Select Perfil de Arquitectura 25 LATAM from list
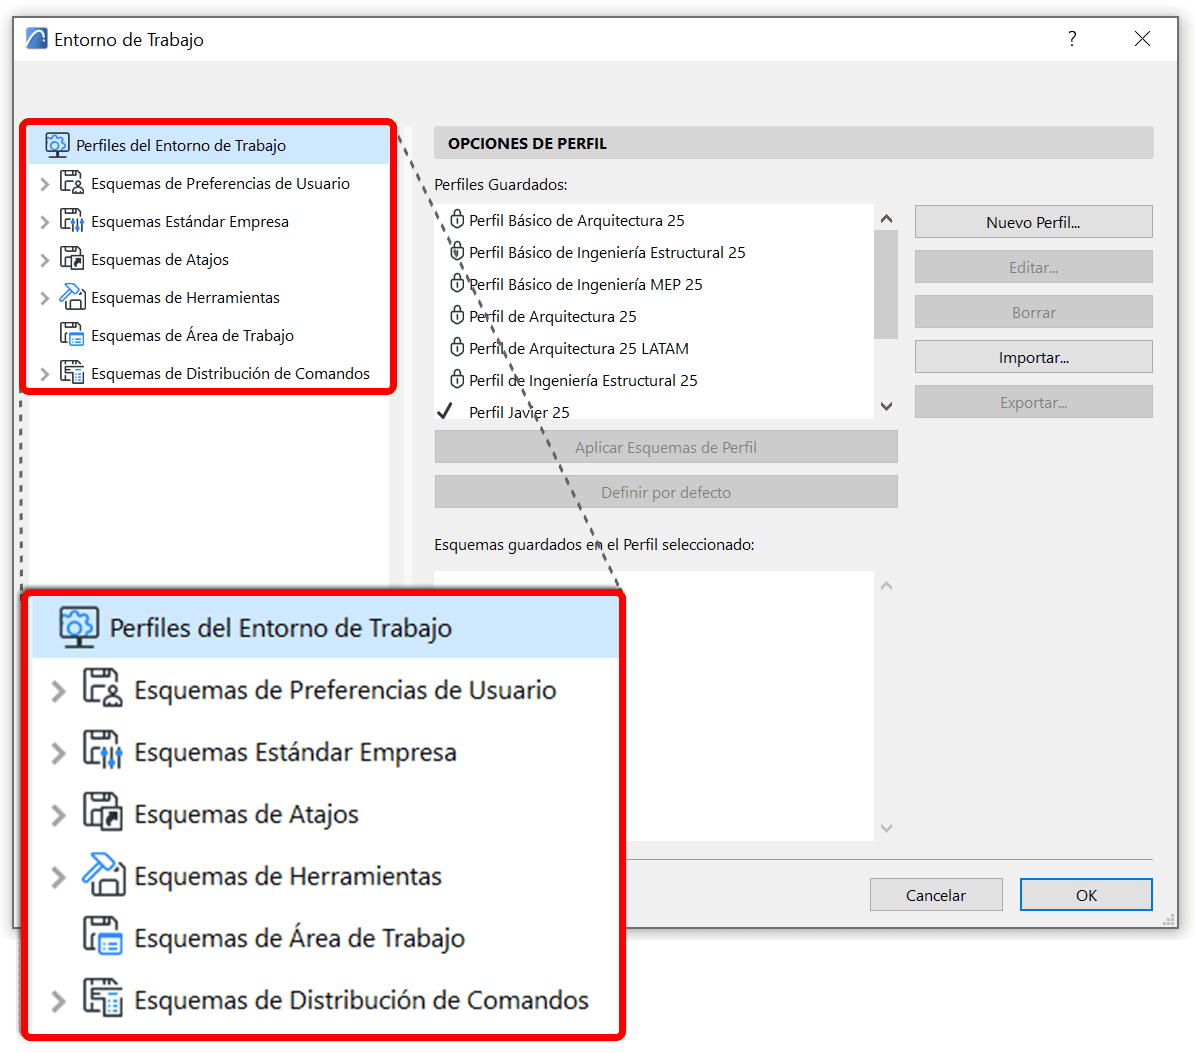Image resolution: width=1195 pixels, height=1053 pixels. point(578,348)
